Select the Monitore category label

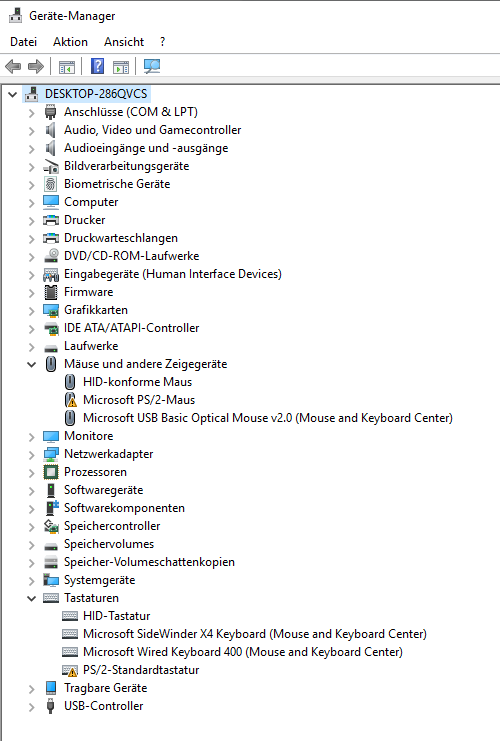[88, 436]
